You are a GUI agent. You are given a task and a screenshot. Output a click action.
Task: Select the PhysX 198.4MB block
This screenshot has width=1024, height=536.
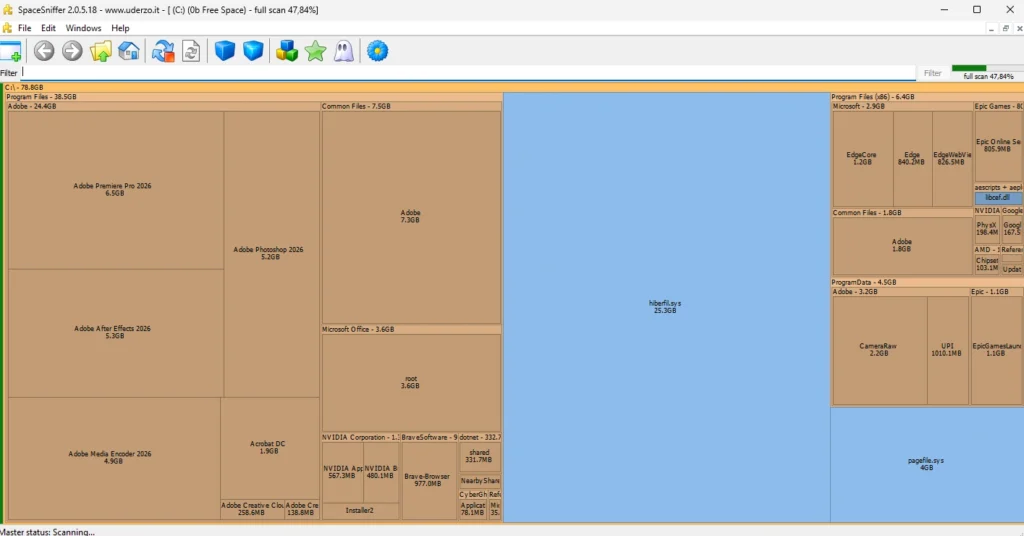pyautogui.click(x=987, y=229)
